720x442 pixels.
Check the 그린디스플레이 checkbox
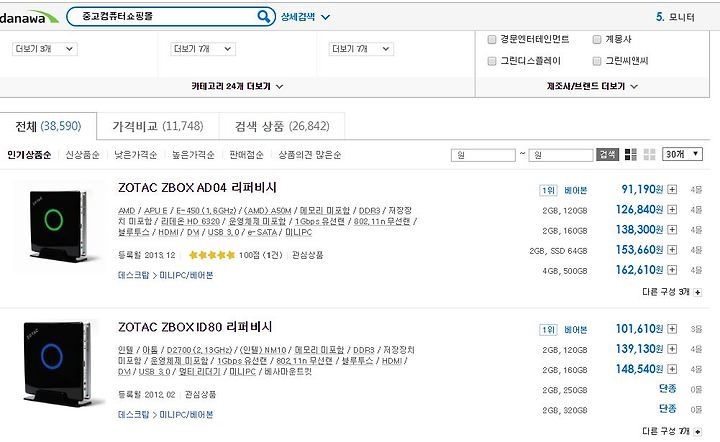492,61
